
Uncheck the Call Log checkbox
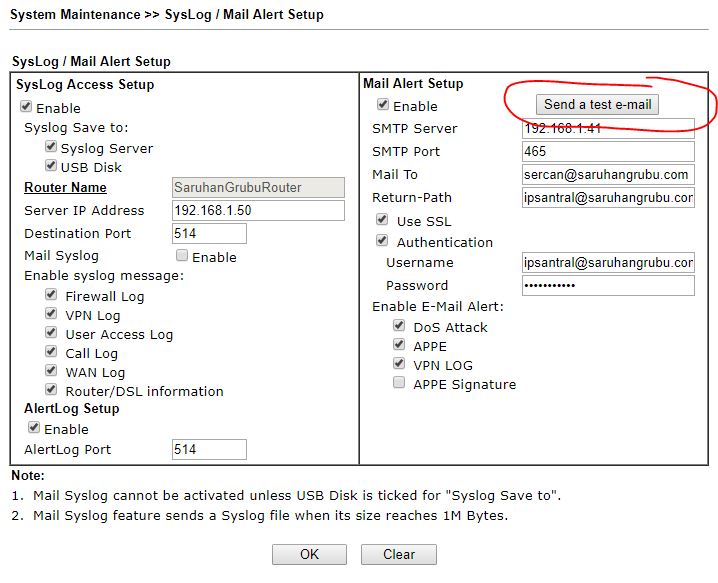click(51, 352)
